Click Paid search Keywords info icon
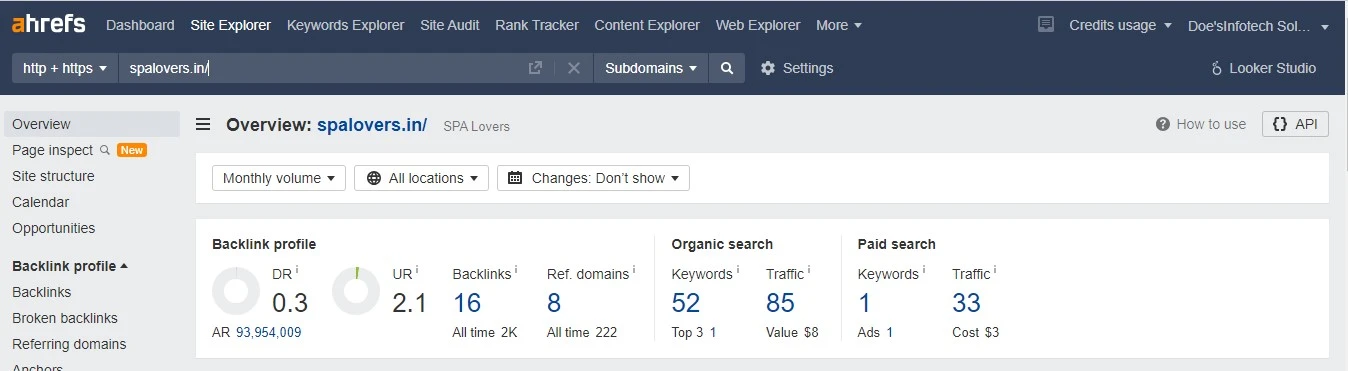 924,269
